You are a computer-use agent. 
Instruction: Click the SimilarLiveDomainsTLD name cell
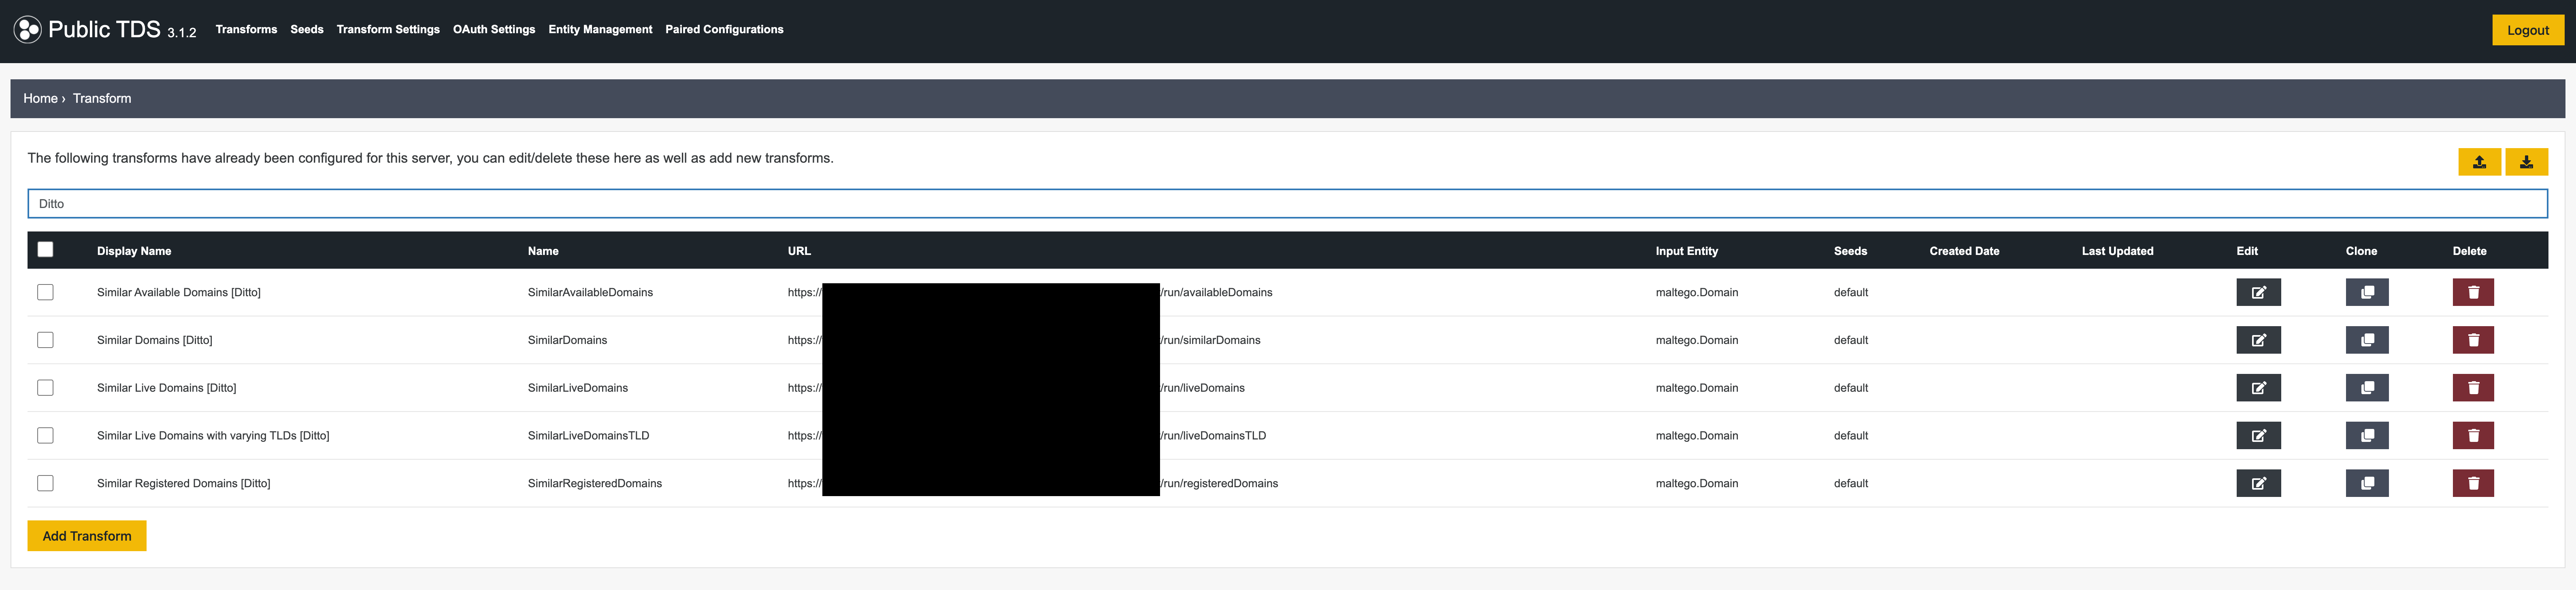(x=588, y=436)
